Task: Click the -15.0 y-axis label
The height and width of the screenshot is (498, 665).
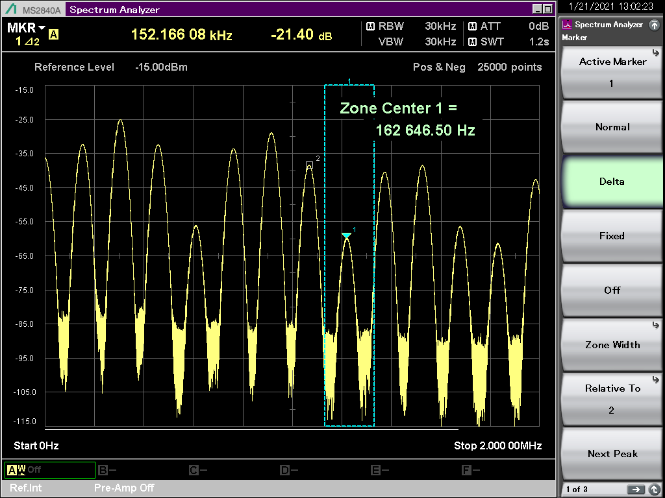Action: [x=25, y=90]
